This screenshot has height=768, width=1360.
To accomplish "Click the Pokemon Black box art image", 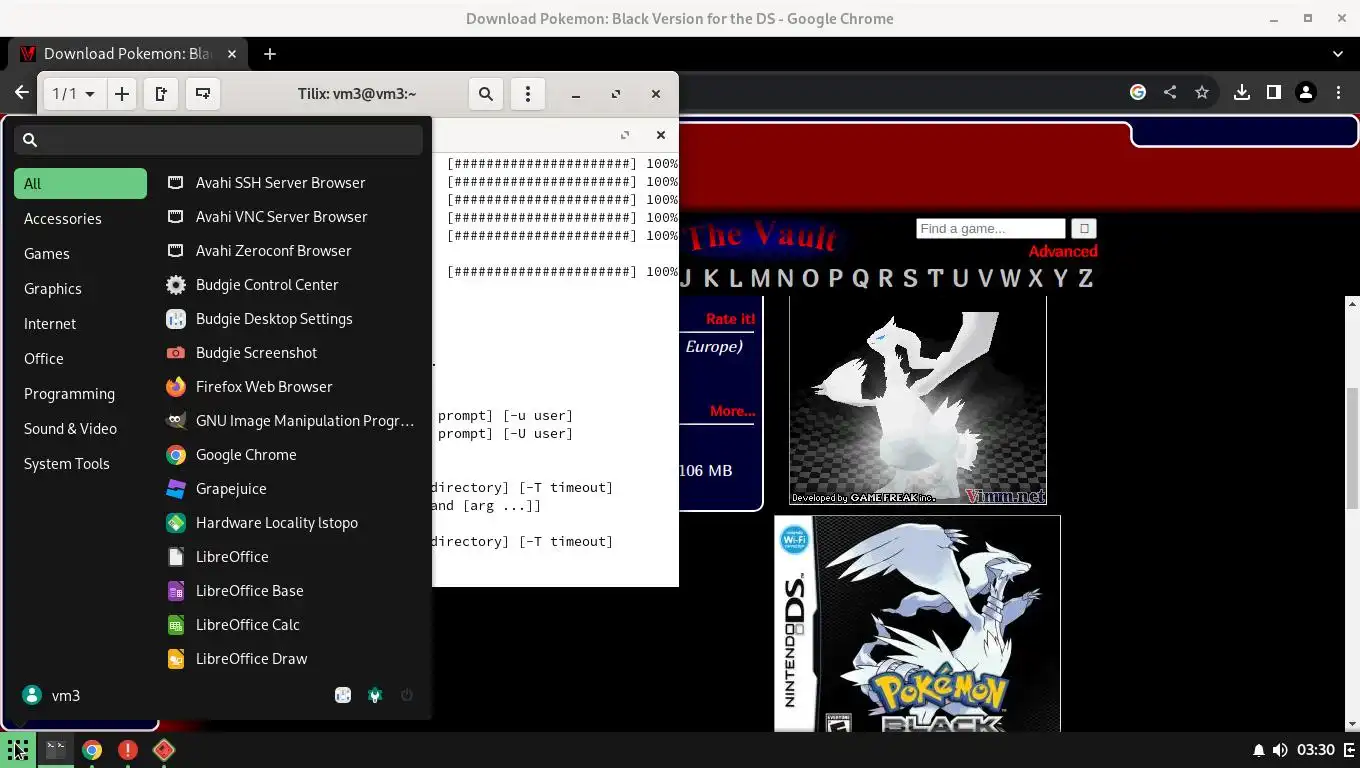I will [917, 624].
